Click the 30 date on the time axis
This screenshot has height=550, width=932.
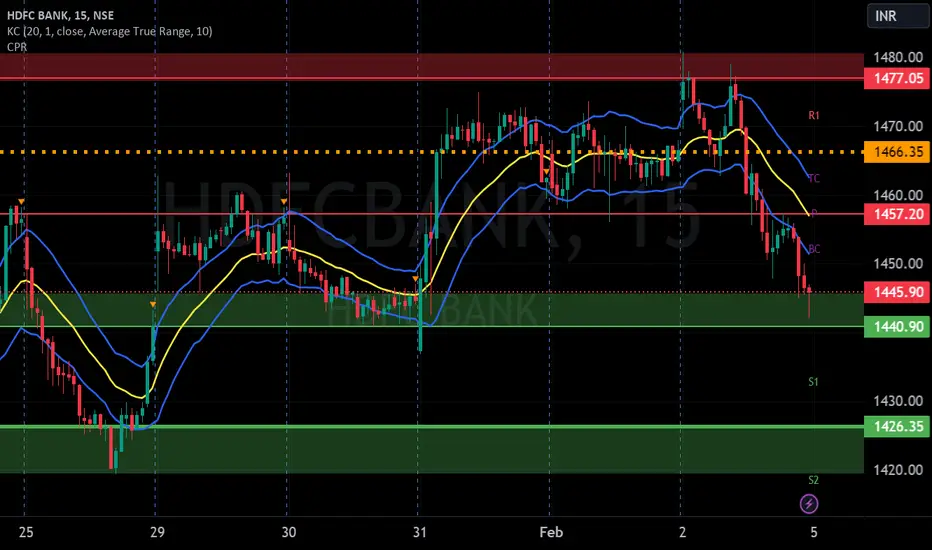point(288,532)
